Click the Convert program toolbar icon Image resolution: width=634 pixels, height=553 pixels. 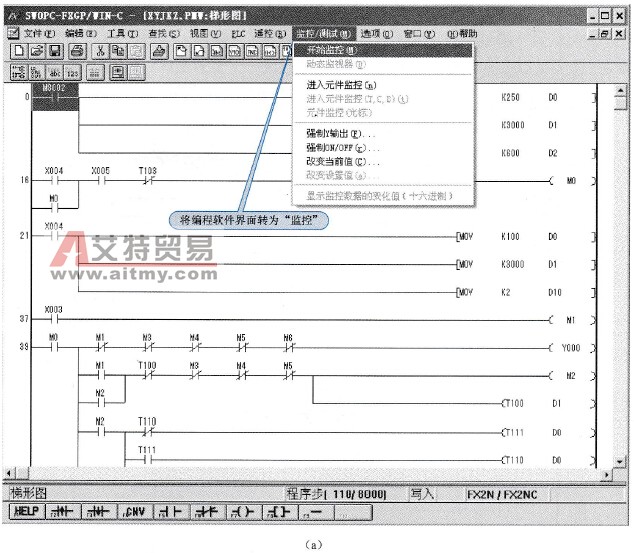coord(159,51)
